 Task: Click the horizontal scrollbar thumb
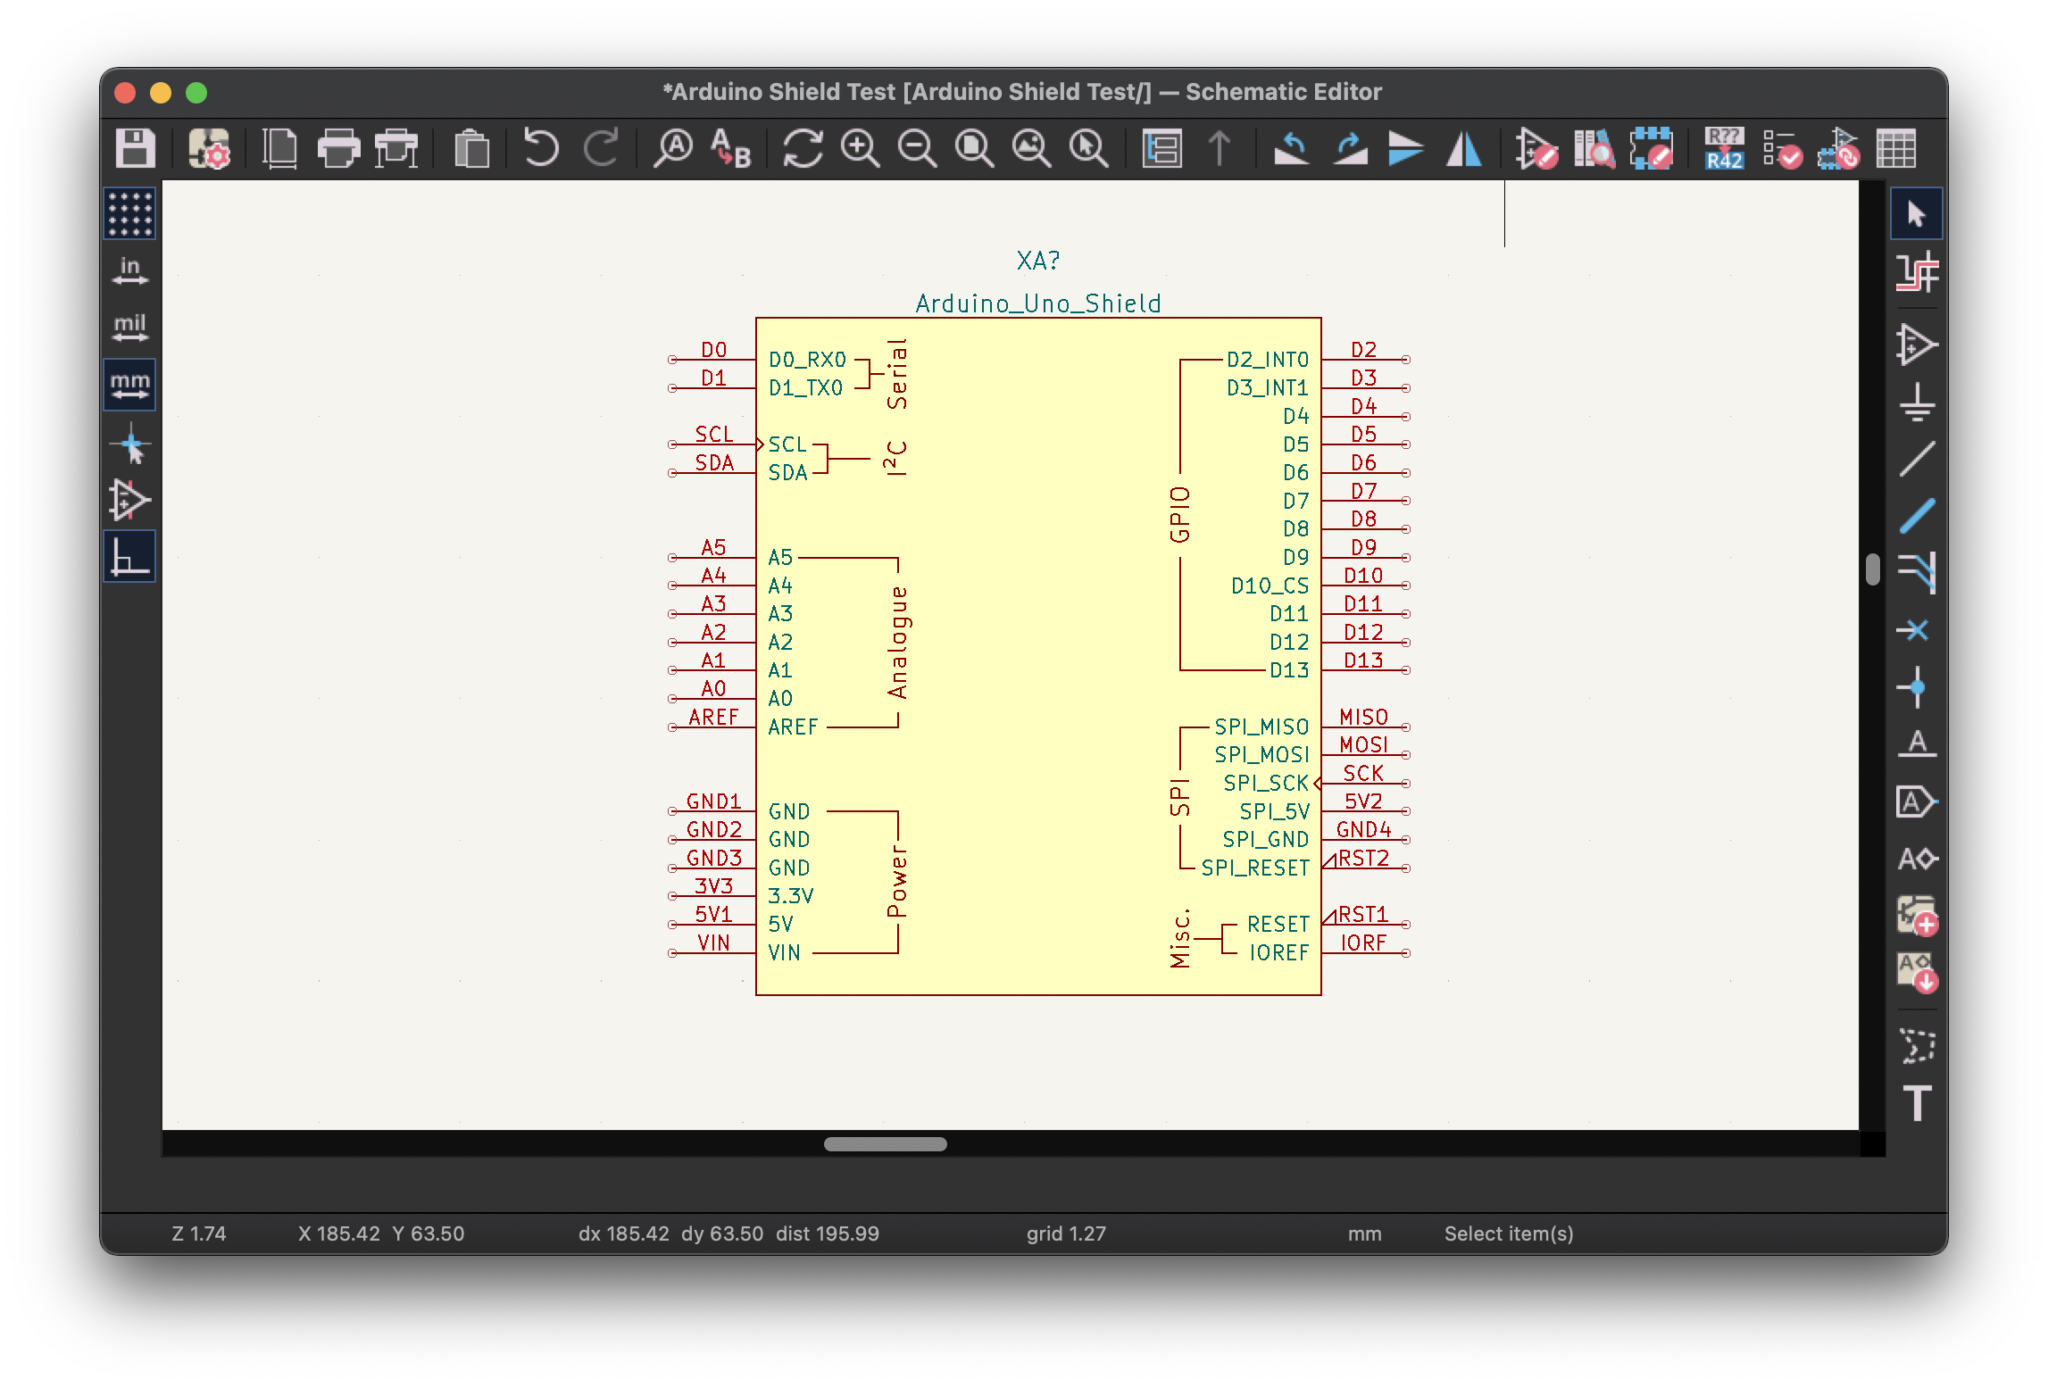(x=885, y=1144)
